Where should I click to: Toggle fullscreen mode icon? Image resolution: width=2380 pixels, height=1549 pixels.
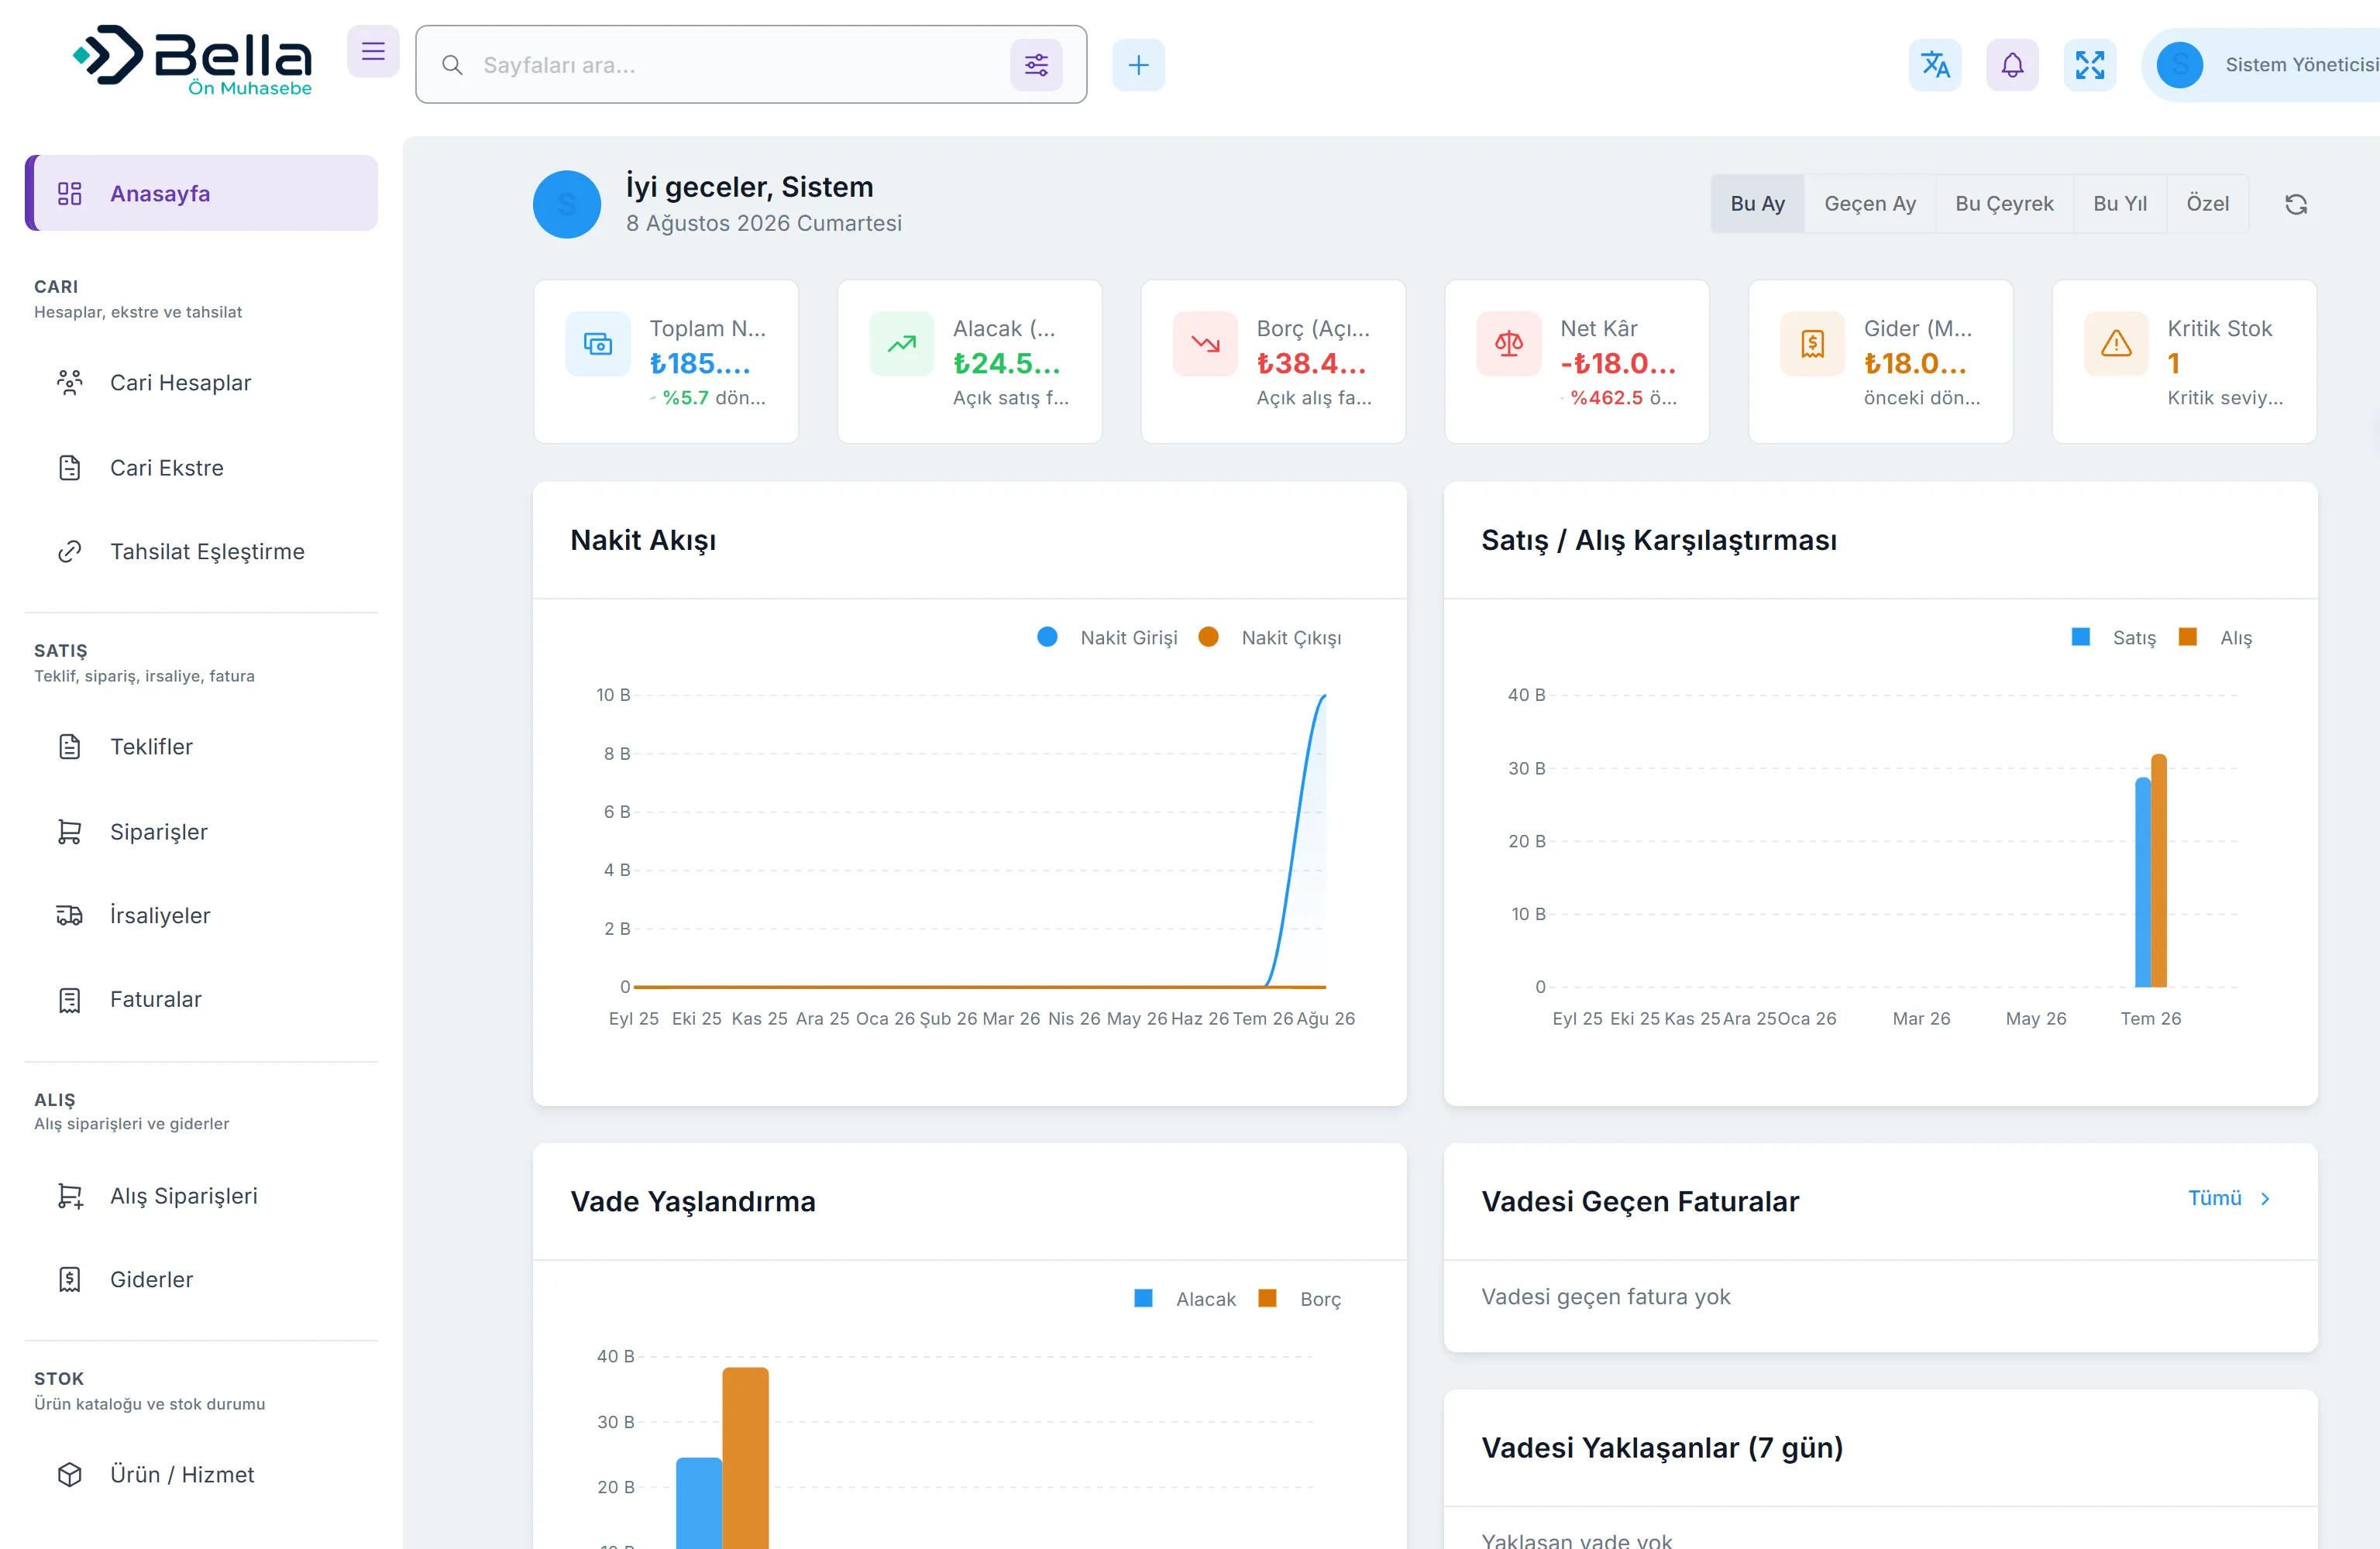(2090, 65)
